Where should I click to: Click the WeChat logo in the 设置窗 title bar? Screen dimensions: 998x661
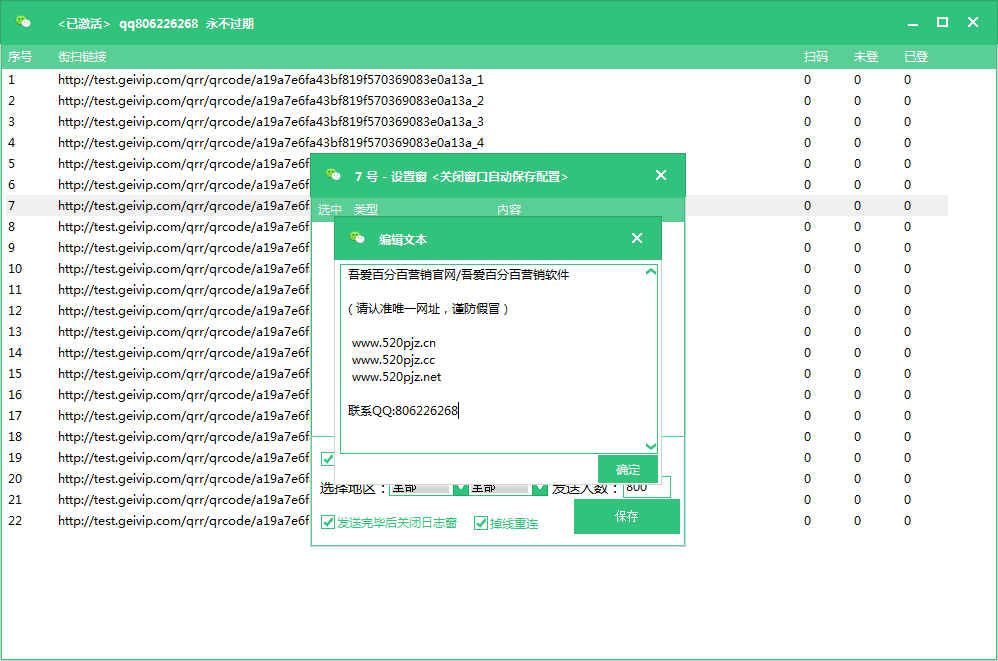(333, 174)
